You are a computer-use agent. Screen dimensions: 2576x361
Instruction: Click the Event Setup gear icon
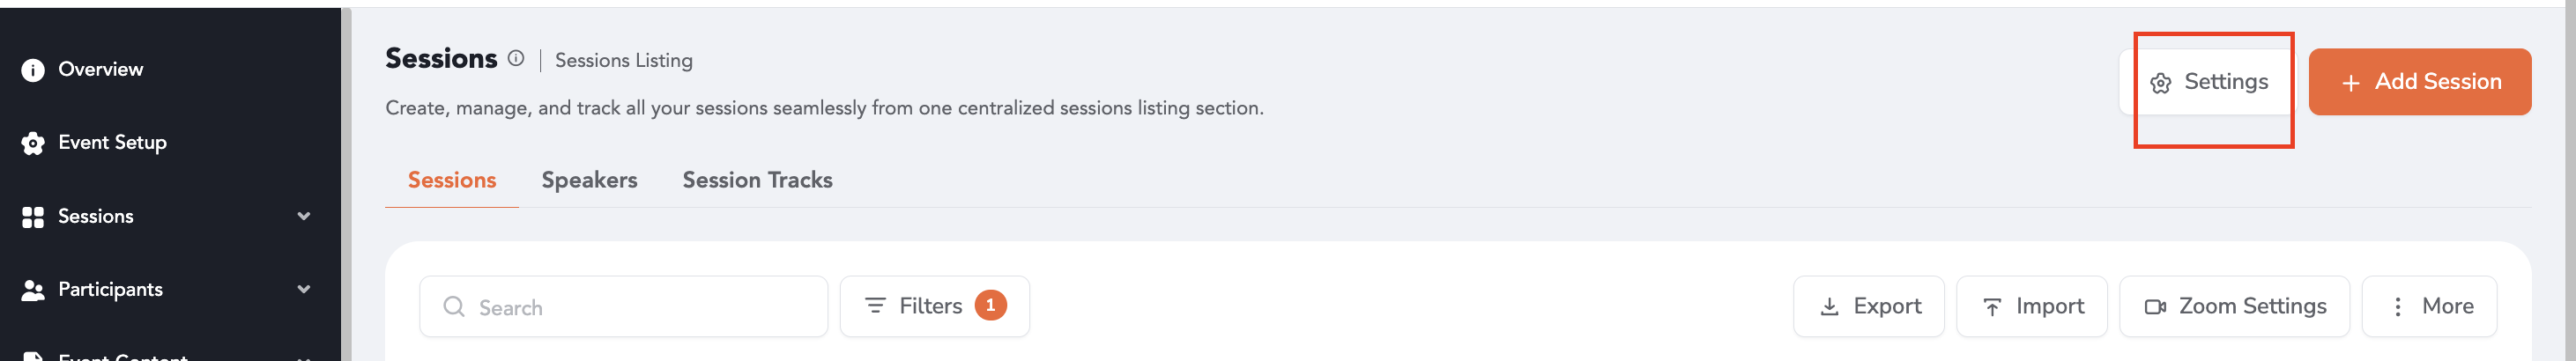(33, 143)
